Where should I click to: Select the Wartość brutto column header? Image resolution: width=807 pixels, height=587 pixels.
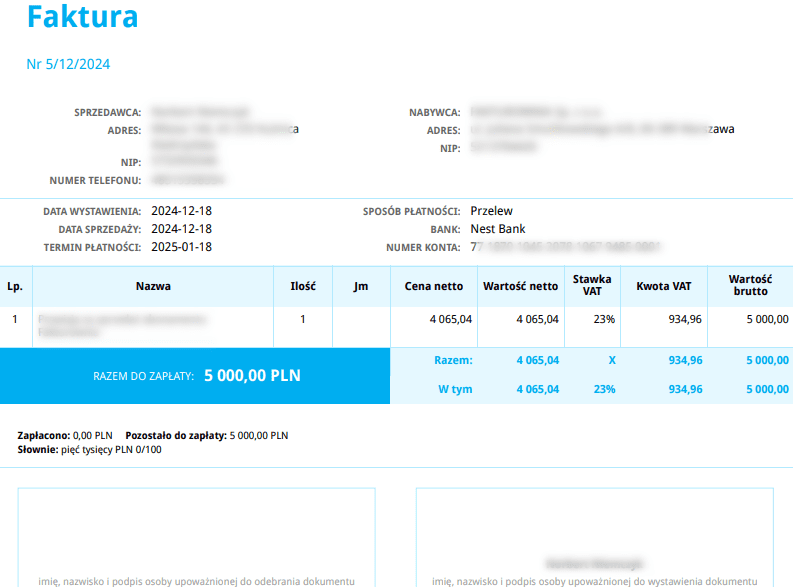pos(748,286)
